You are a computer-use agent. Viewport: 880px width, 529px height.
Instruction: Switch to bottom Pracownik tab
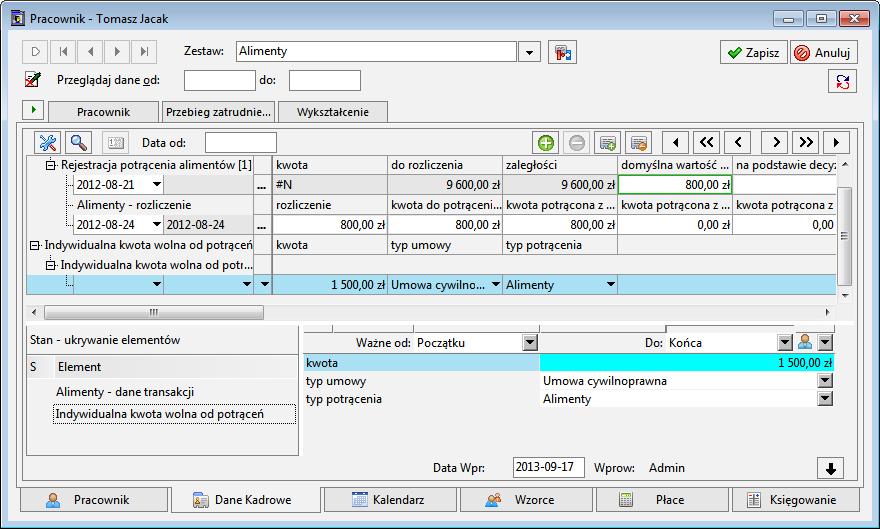94,500
